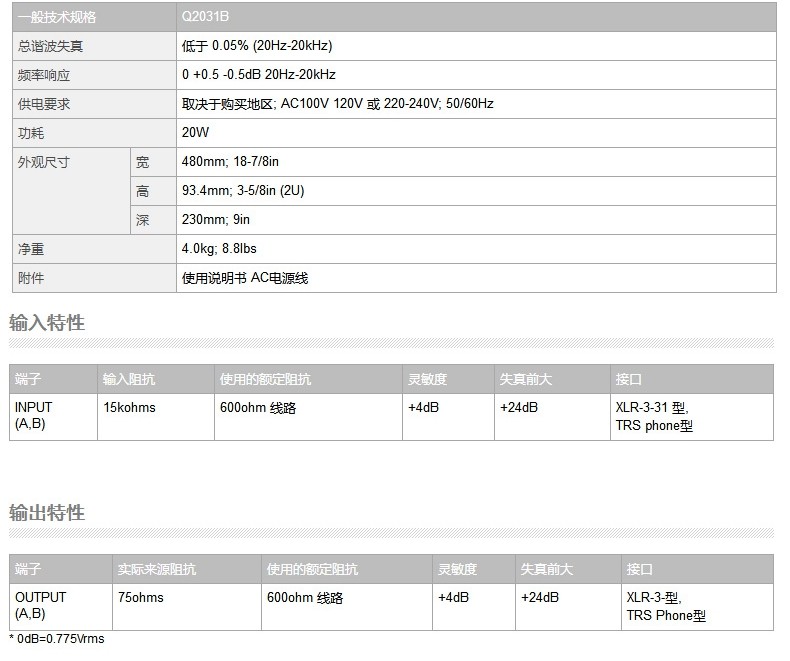Click the '深' depth sub-label

tap(154, 220)
